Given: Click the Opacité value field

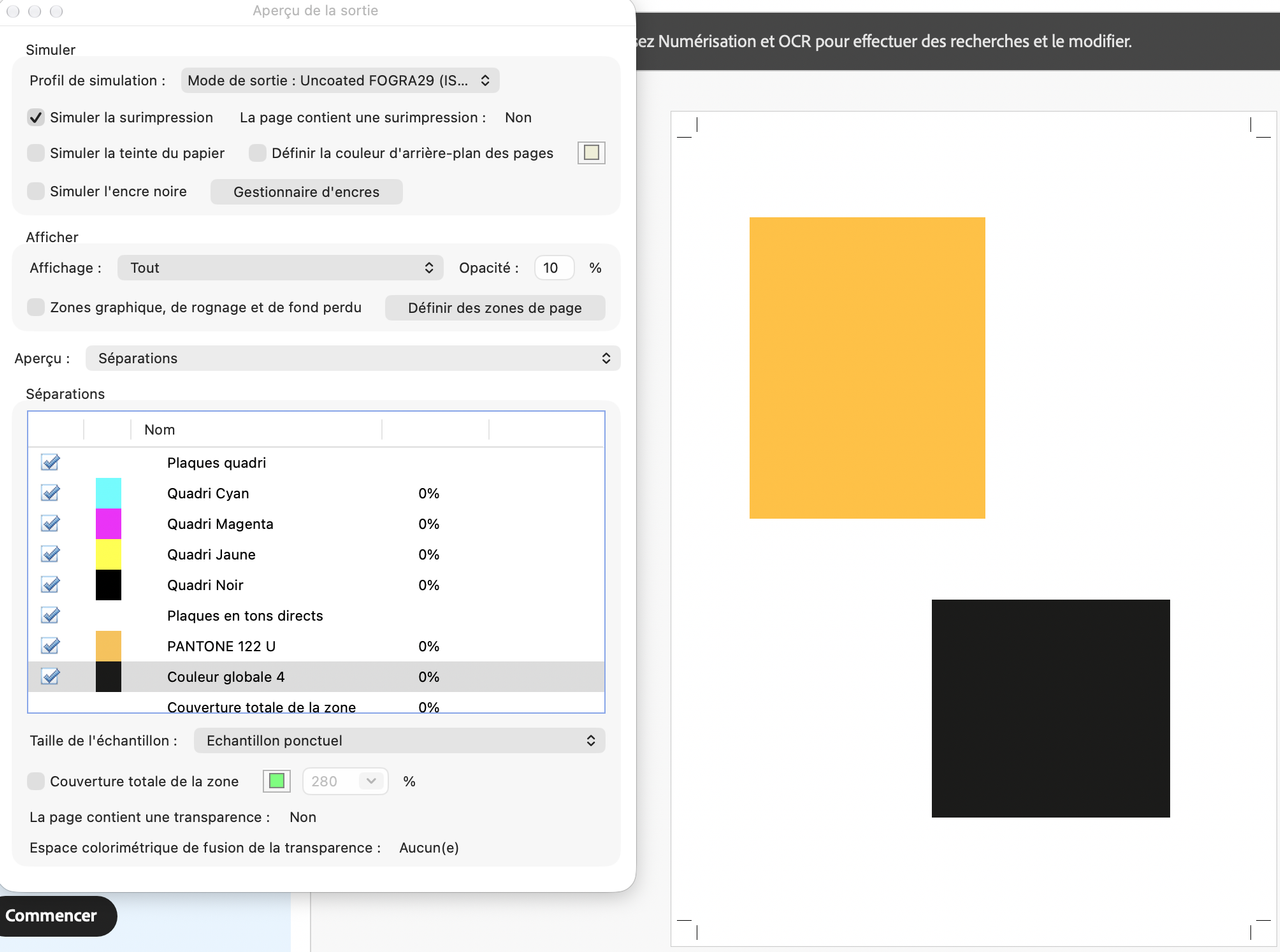Looking at the screenshot, I should coord(554,268).
